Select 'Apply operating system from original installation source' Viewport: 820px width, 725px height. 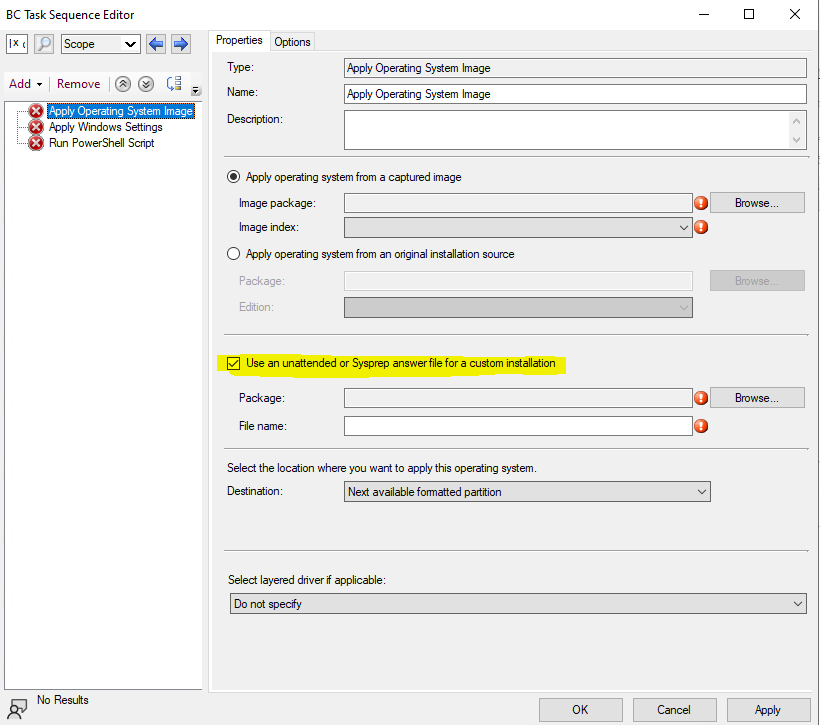point(233,254)
